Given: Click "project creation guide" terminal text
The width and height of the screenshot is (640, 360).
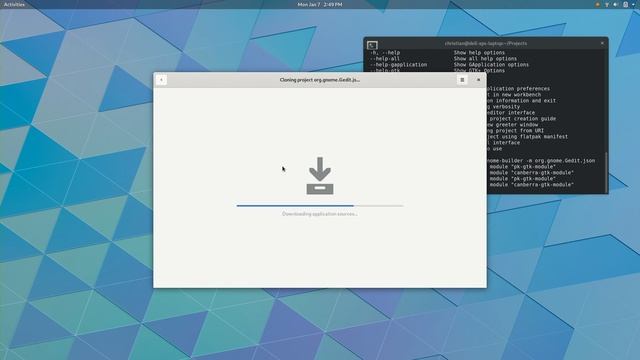Looking at the screenshot, I should pos(523,119).
